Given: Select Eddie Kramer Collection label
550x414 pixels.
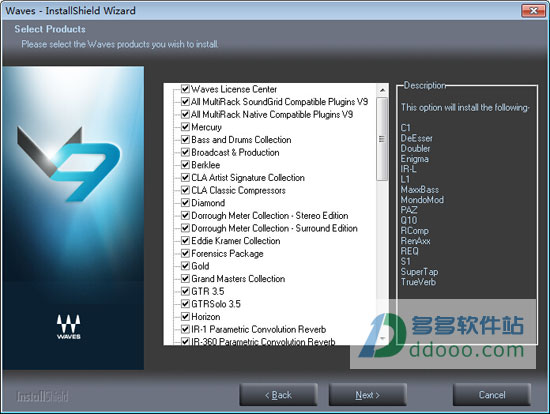Looking at the screenshot, I should point(236,241).
